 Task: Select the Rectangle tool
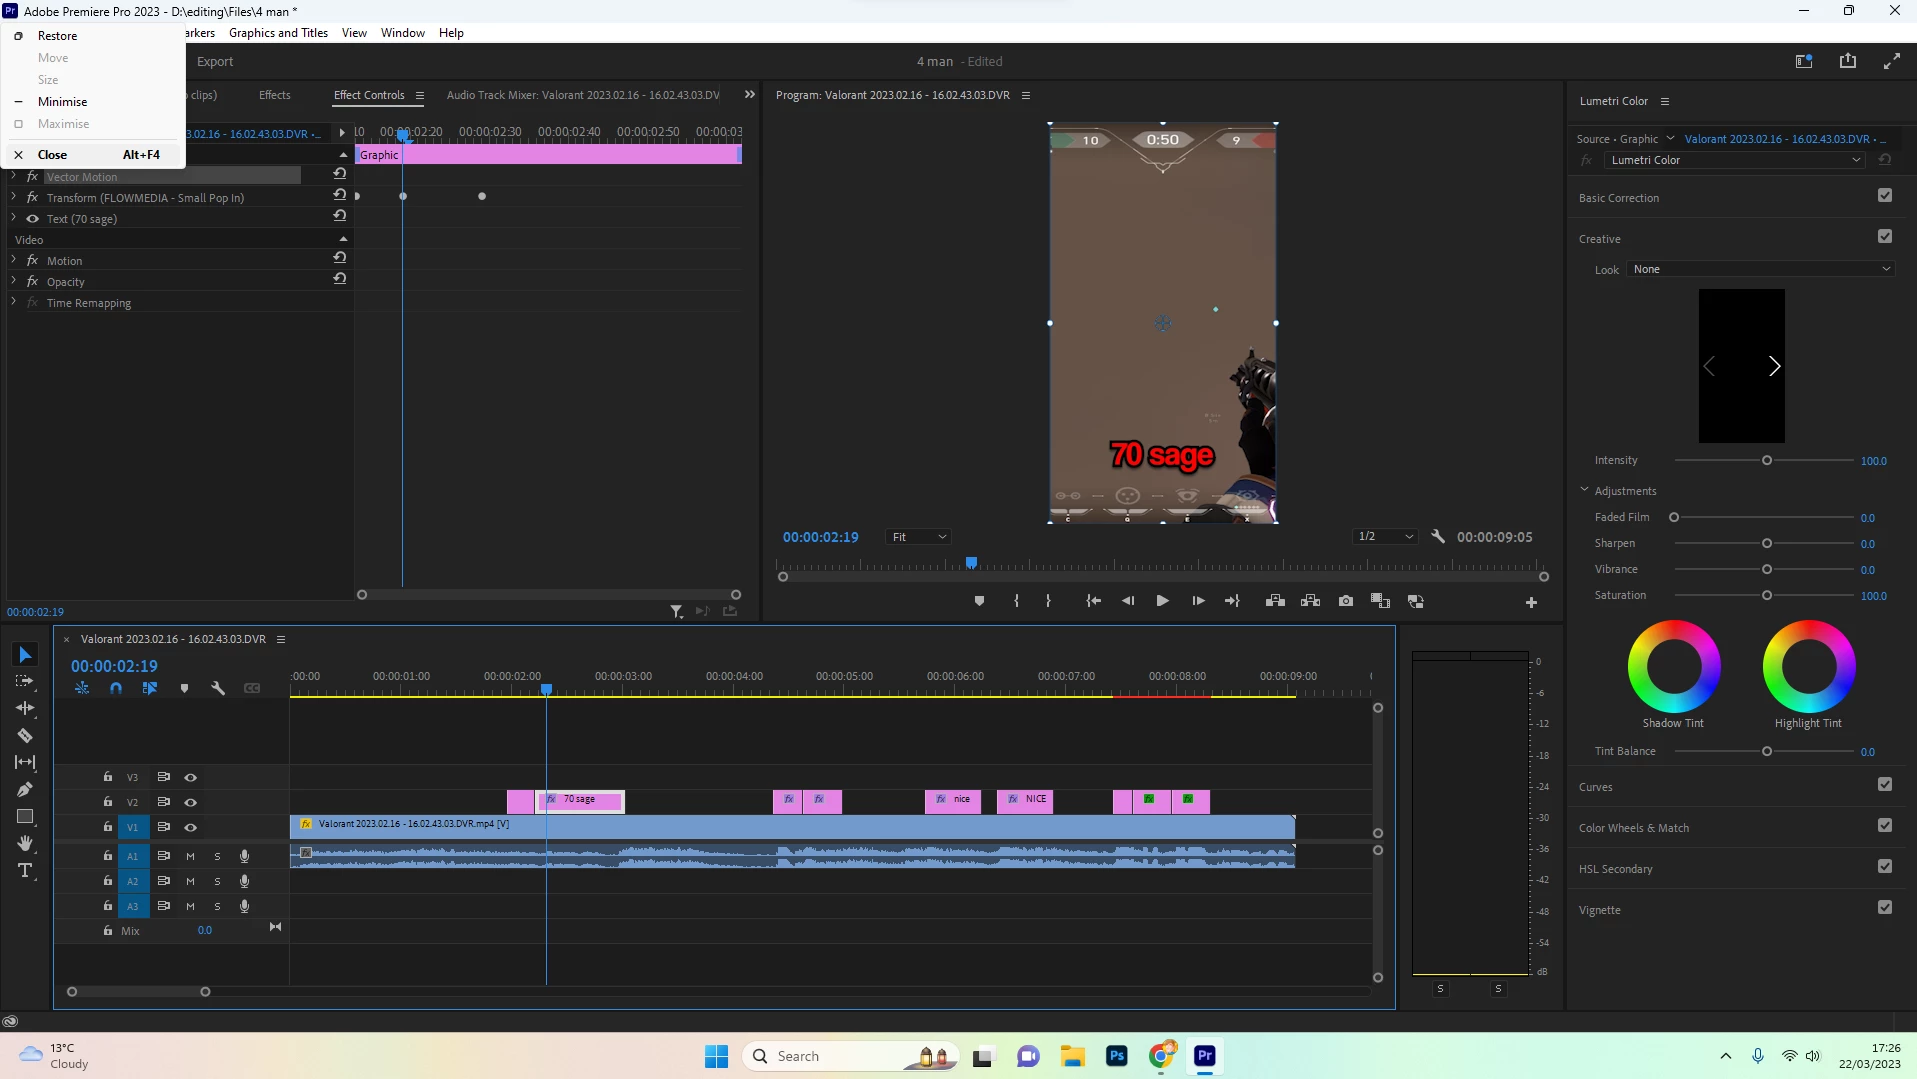(x=25, y=817)
